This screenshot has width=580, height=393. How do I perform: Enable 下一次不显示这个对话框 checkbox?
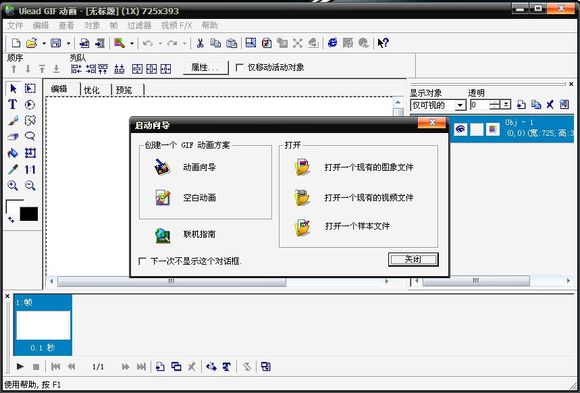142,261
